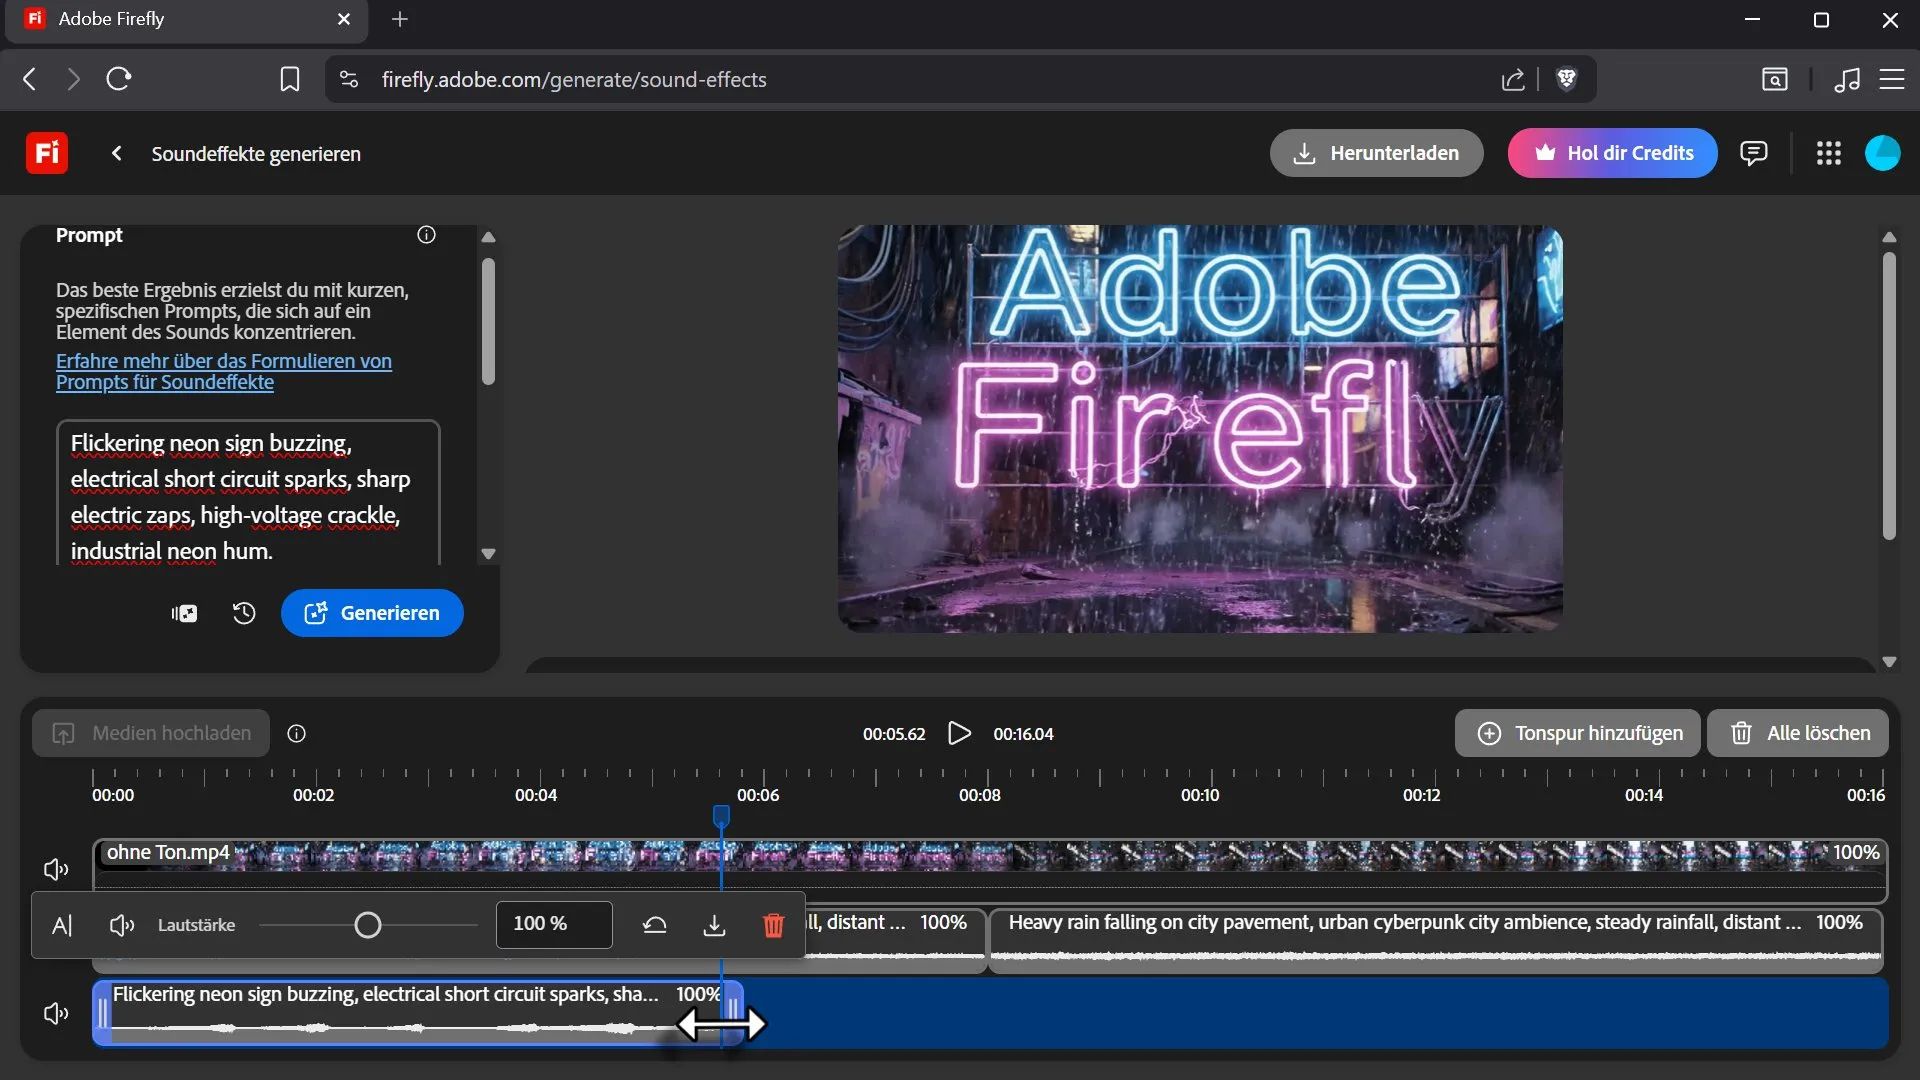Download the selected clip via toolbar icon
This screenshot has height=1080, width=1920.
pyautogui.click(x=714, y=925)
